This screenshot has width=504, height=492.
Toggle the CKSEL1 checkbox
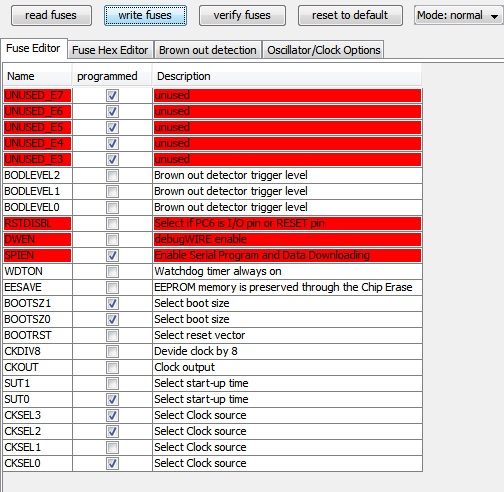click(x=112, y=447)
